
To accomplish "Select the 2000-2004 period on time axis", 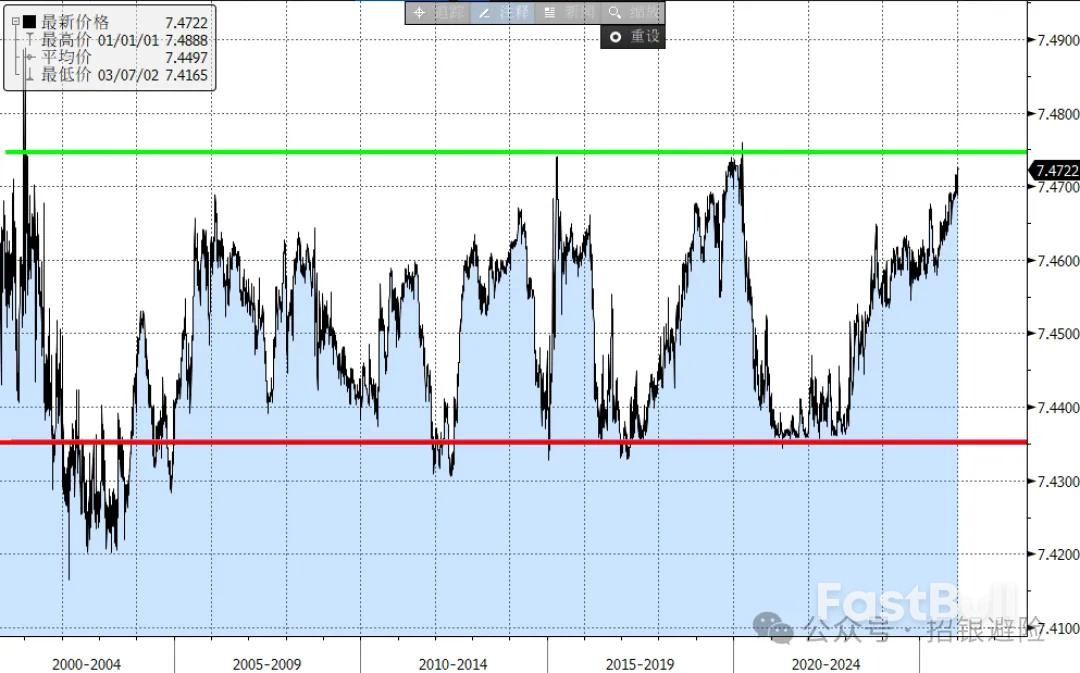I will coord(86,664).
